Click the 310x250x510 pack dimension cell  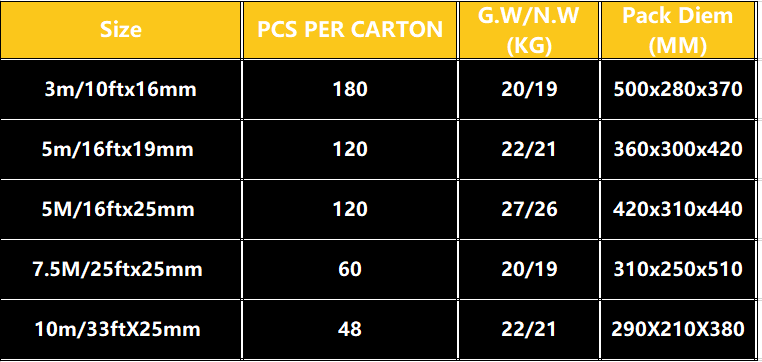click(677, 269)
